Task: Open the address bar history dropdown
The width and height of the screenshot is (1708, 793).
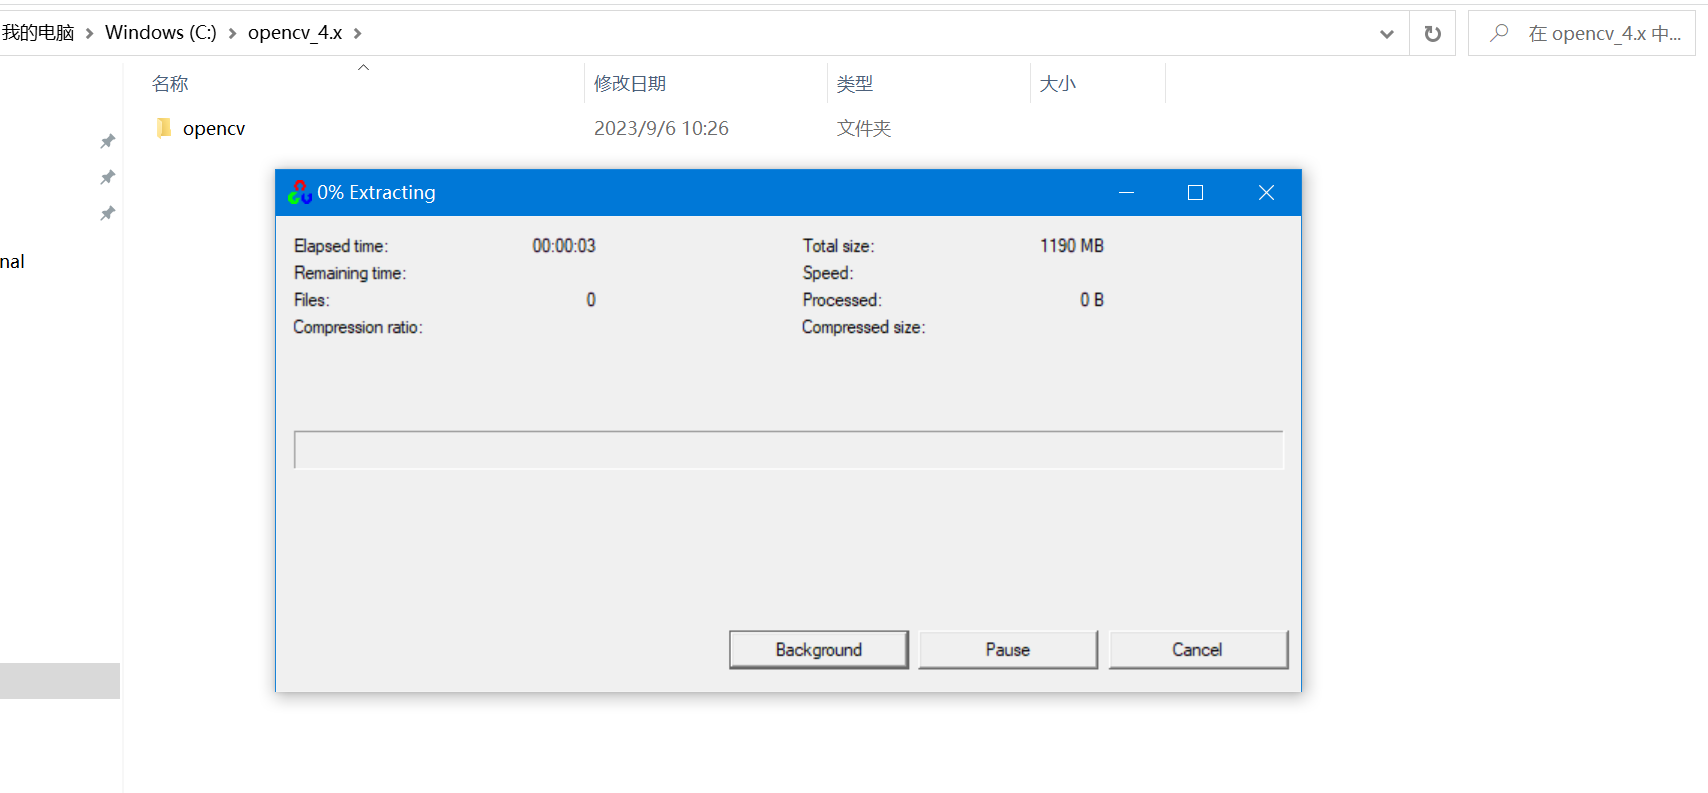Action: (x=1386, y=34)
